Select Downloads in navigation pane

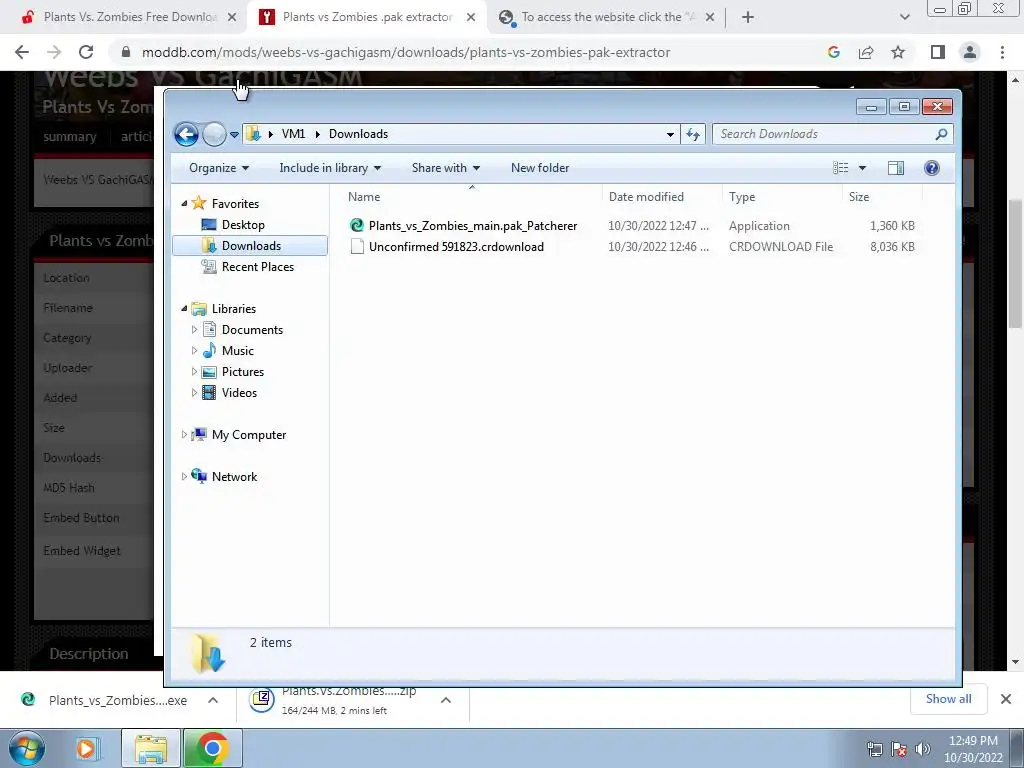tap(251, 246)
